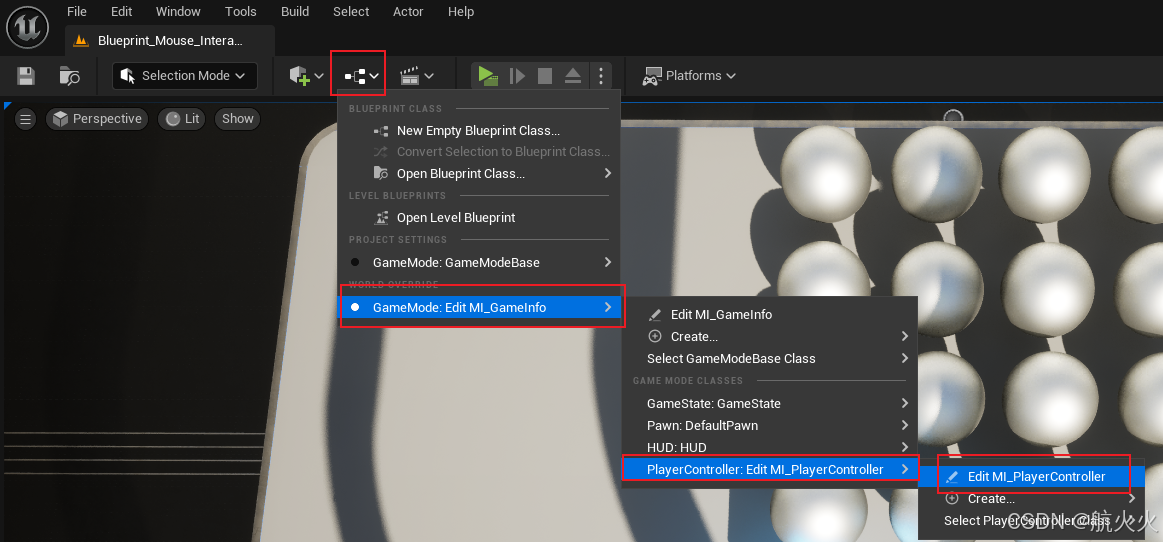This screenshot has height=542, width=1163.
Task: Expand Select GameModeBase Class submenu arrow
Action: click(905, 358)
